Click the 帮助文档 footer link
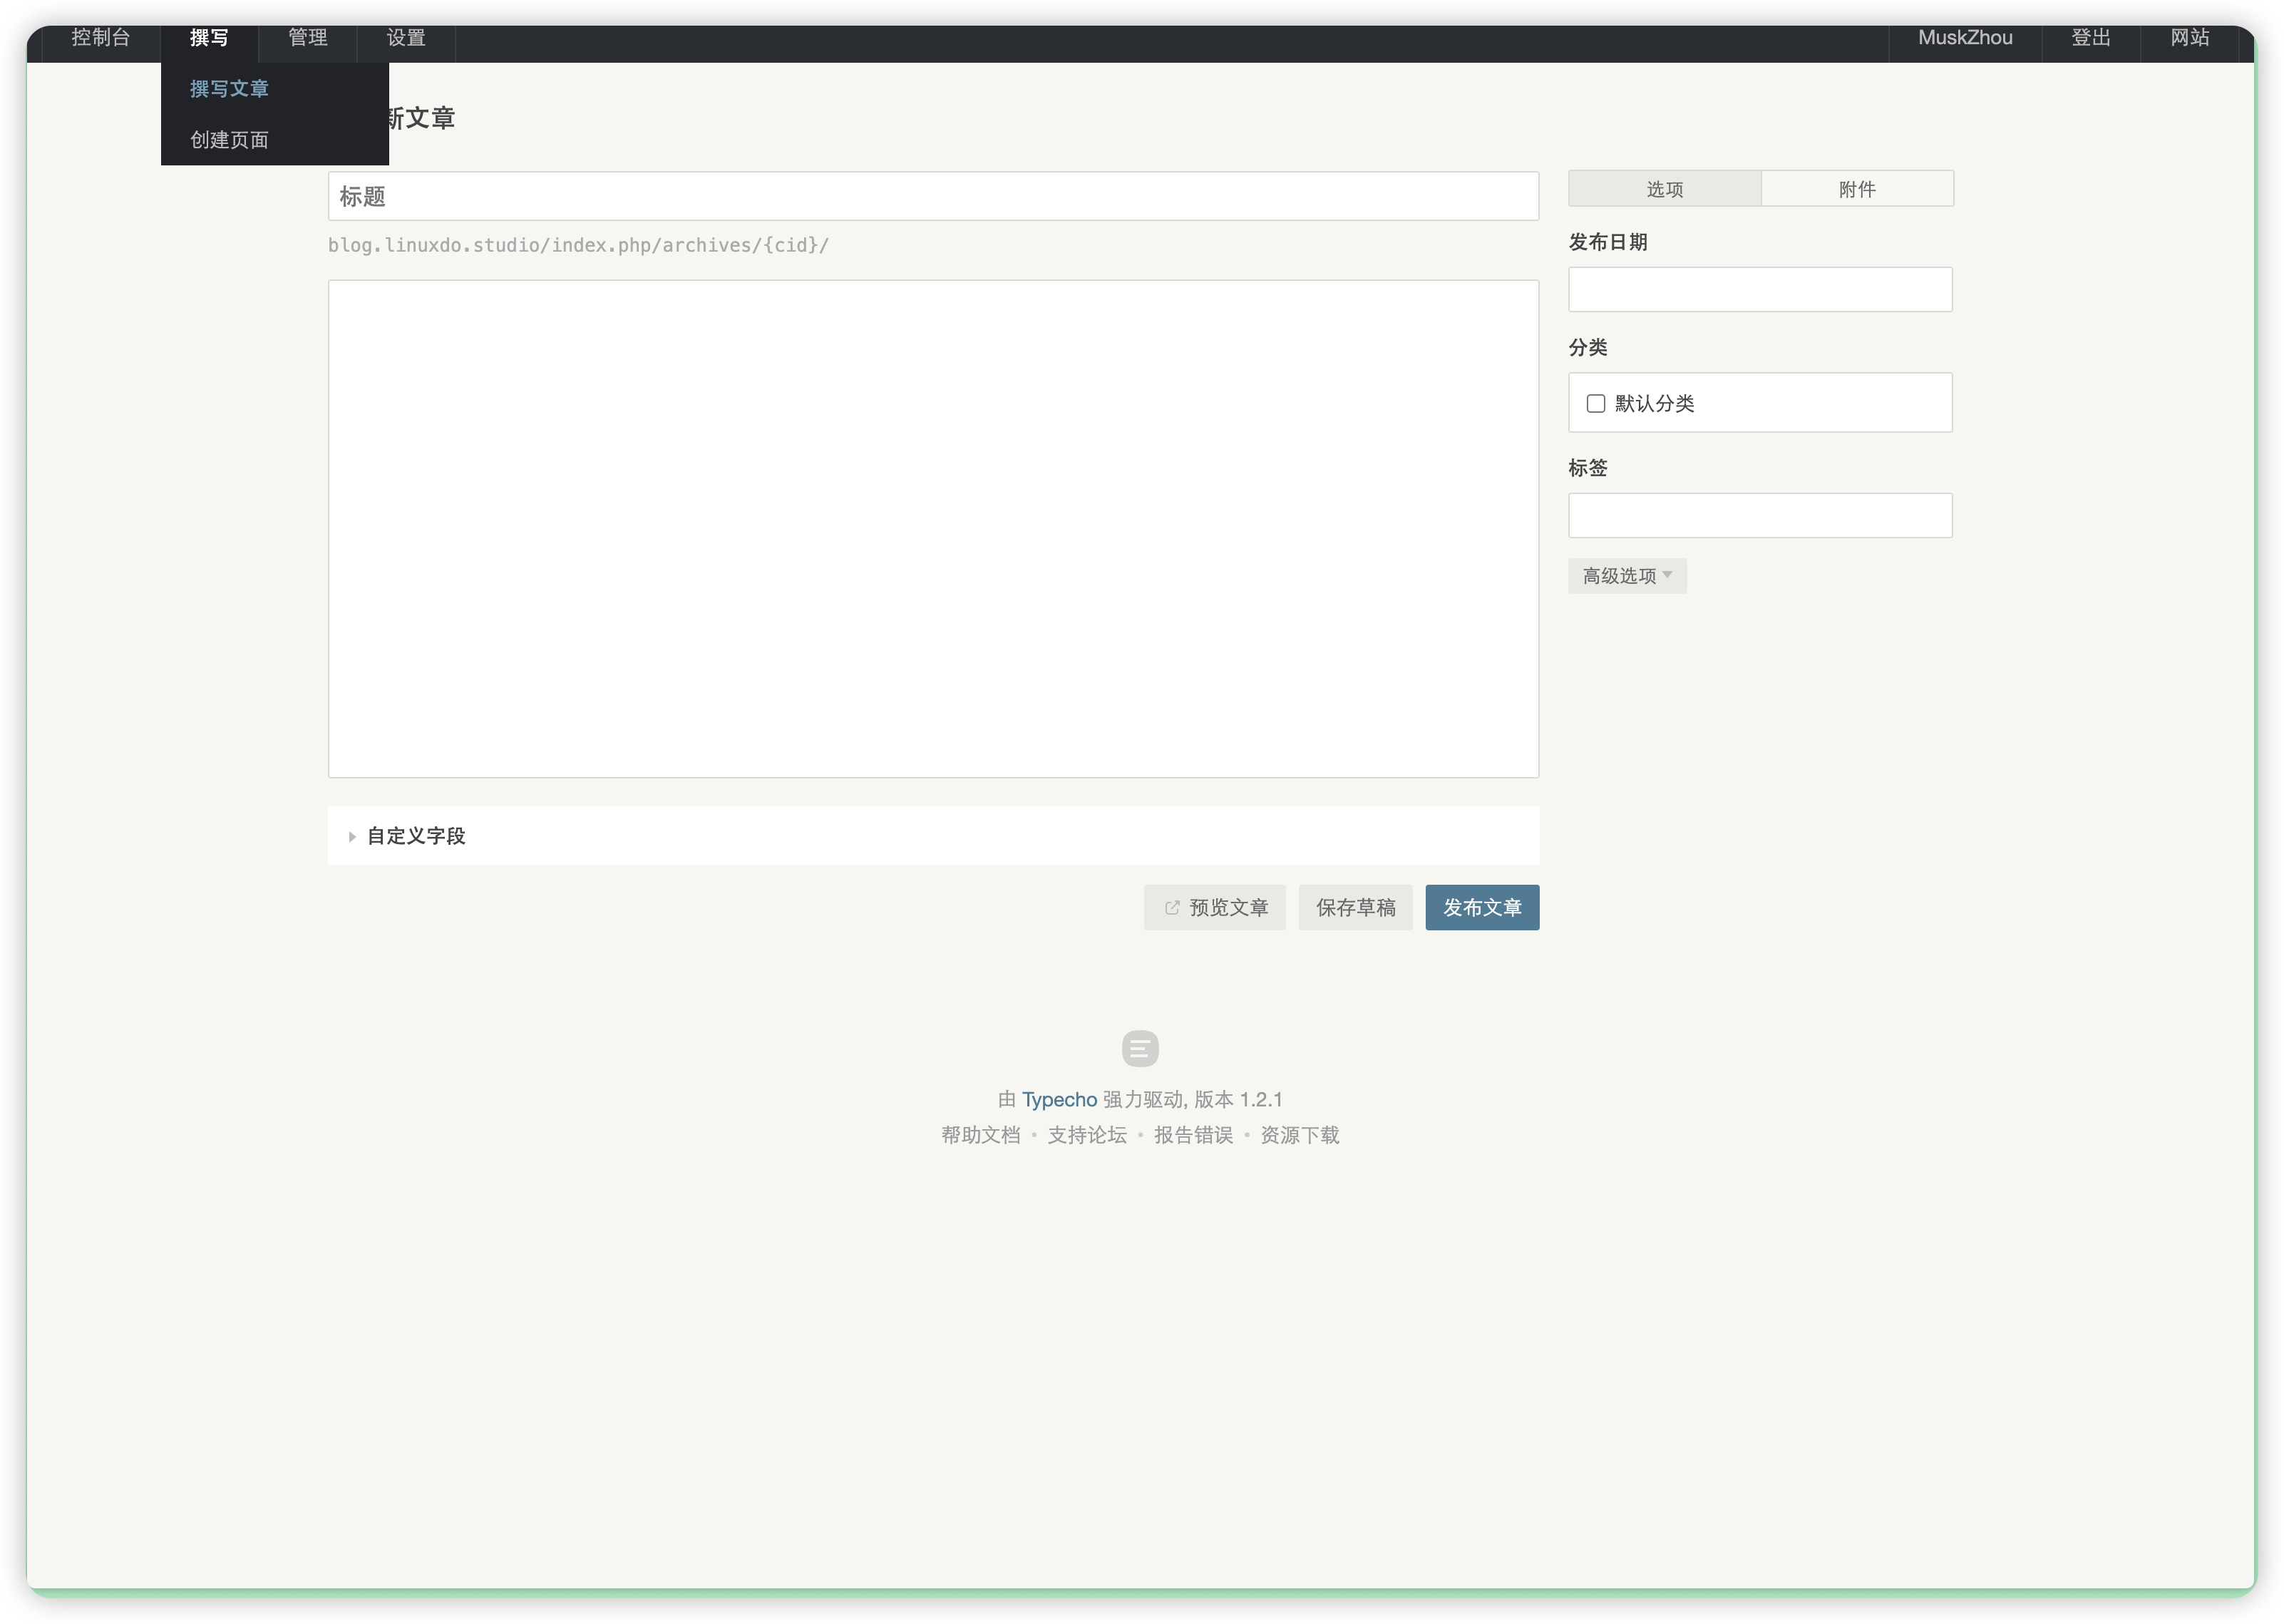 click(x=980, y=1135)
